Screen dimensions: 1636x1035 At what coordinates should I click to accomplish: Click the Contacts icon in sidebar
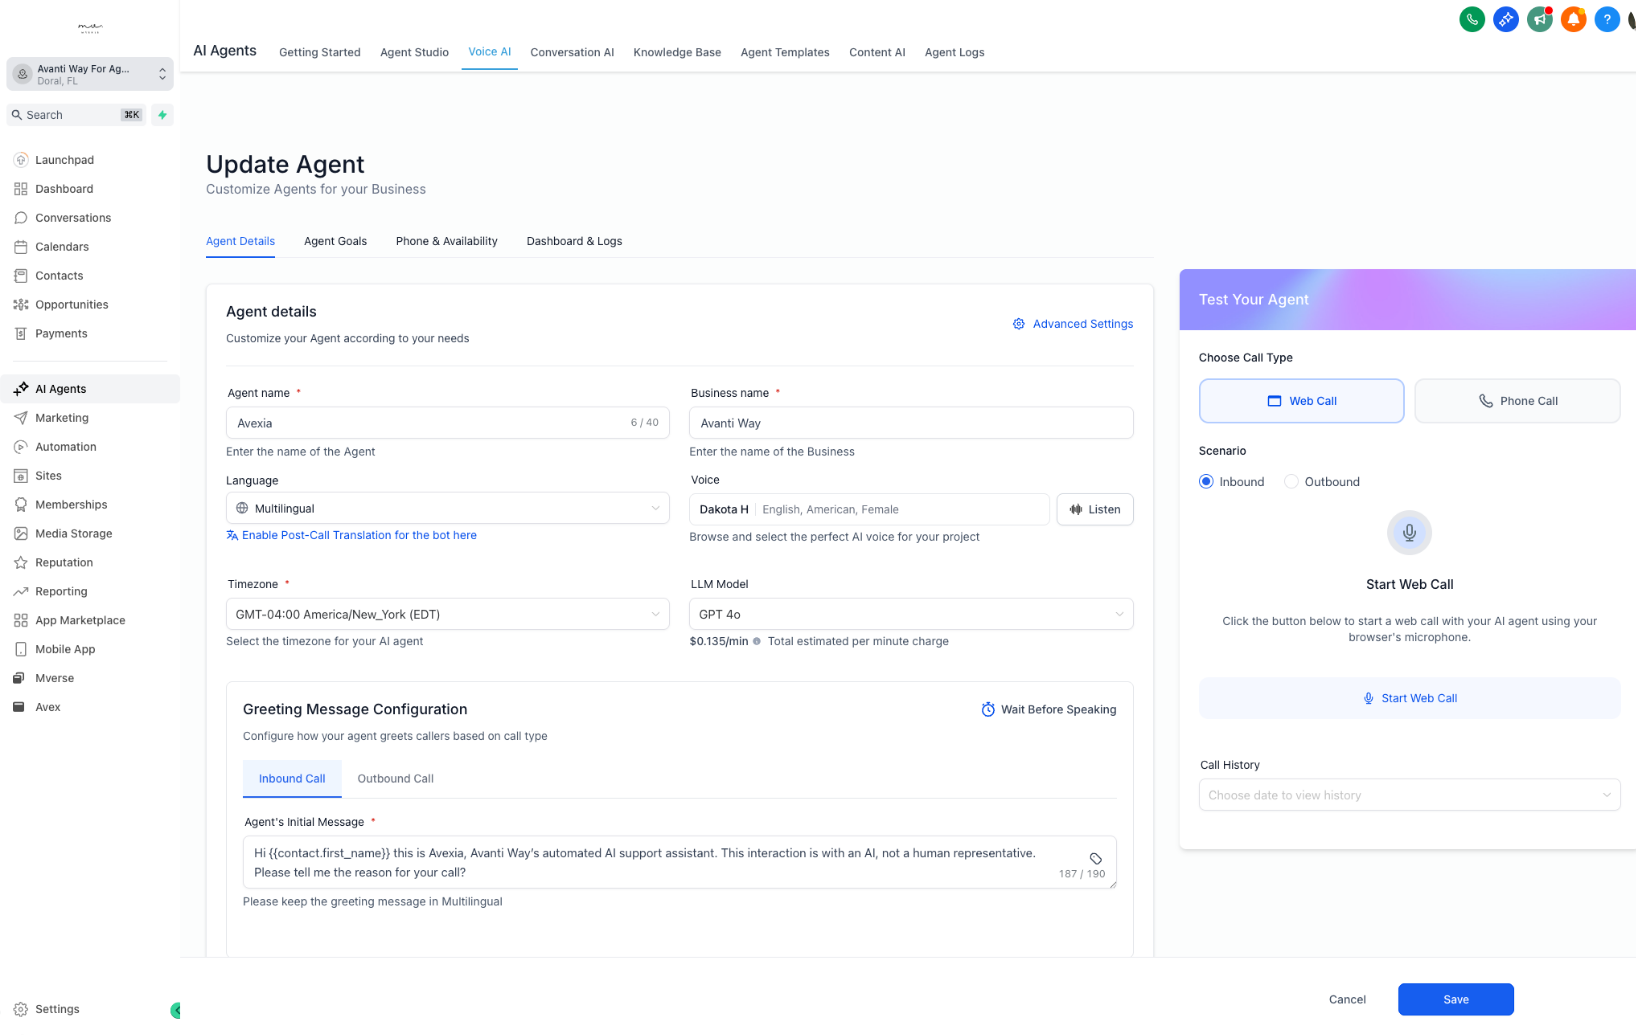click(x=21, y=276)
